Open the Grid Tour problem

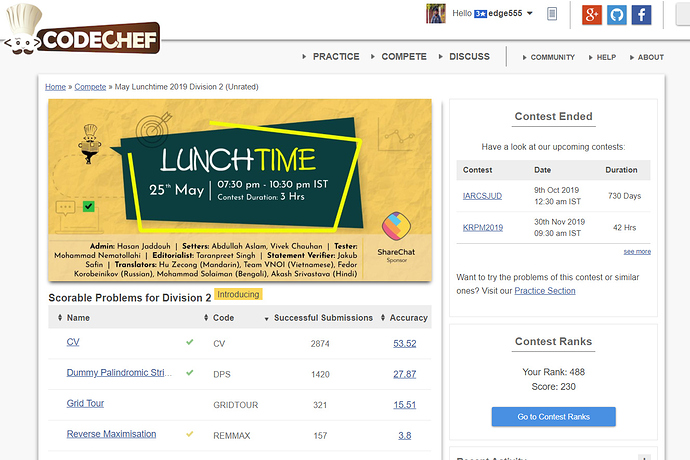tap(85, 403)
